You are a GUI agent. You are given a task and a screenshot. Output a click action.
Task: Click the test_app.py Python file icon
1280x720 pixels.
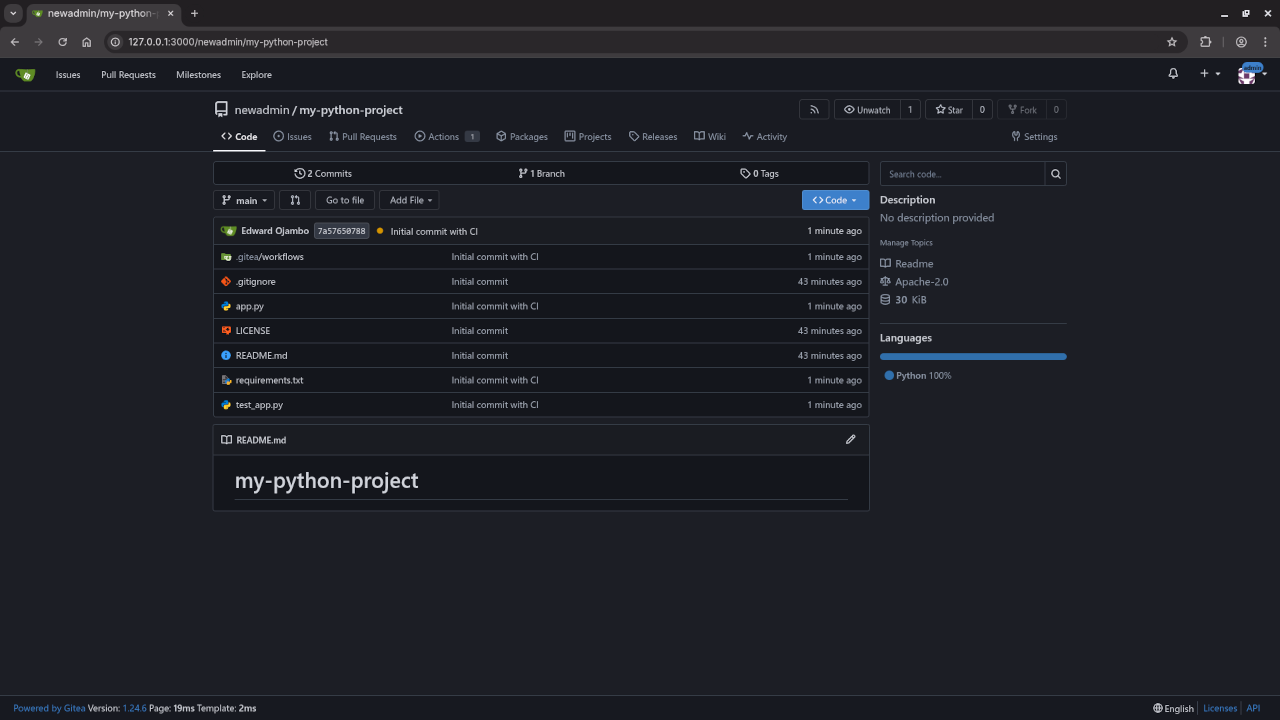(226, 405)
